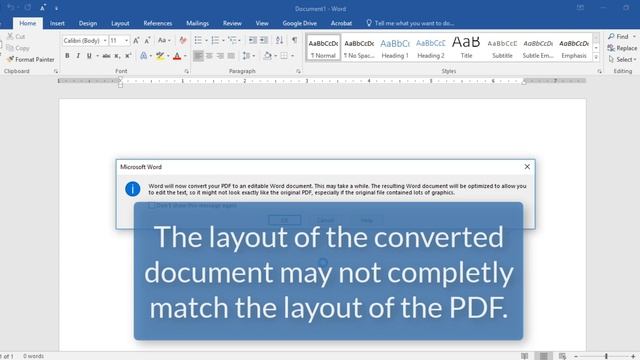Switch to the Review tab
The width and height of the screenshot is (640, 360).
click(x=232, y=23)
